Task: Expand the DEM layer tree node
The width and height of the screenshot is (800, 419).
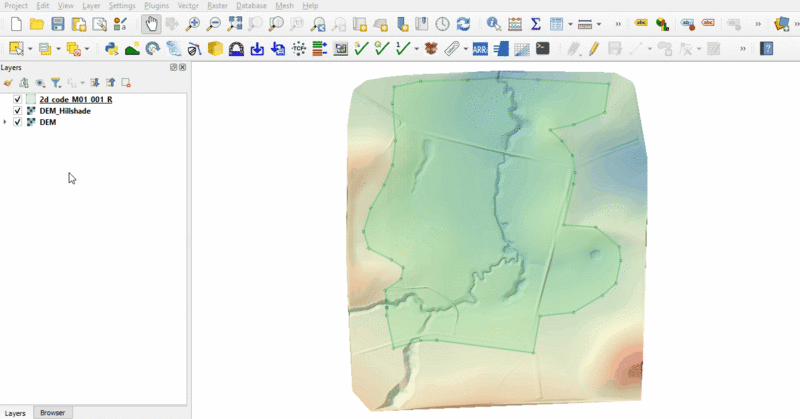Action: tap(6, 122)
